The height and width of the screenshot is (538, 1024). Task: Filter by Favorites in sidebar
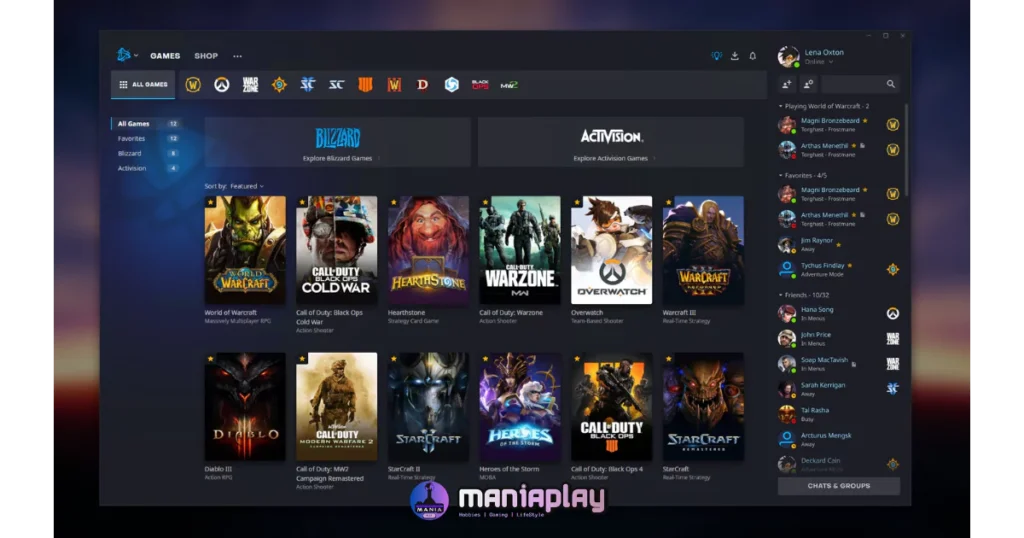coord(147,138)
